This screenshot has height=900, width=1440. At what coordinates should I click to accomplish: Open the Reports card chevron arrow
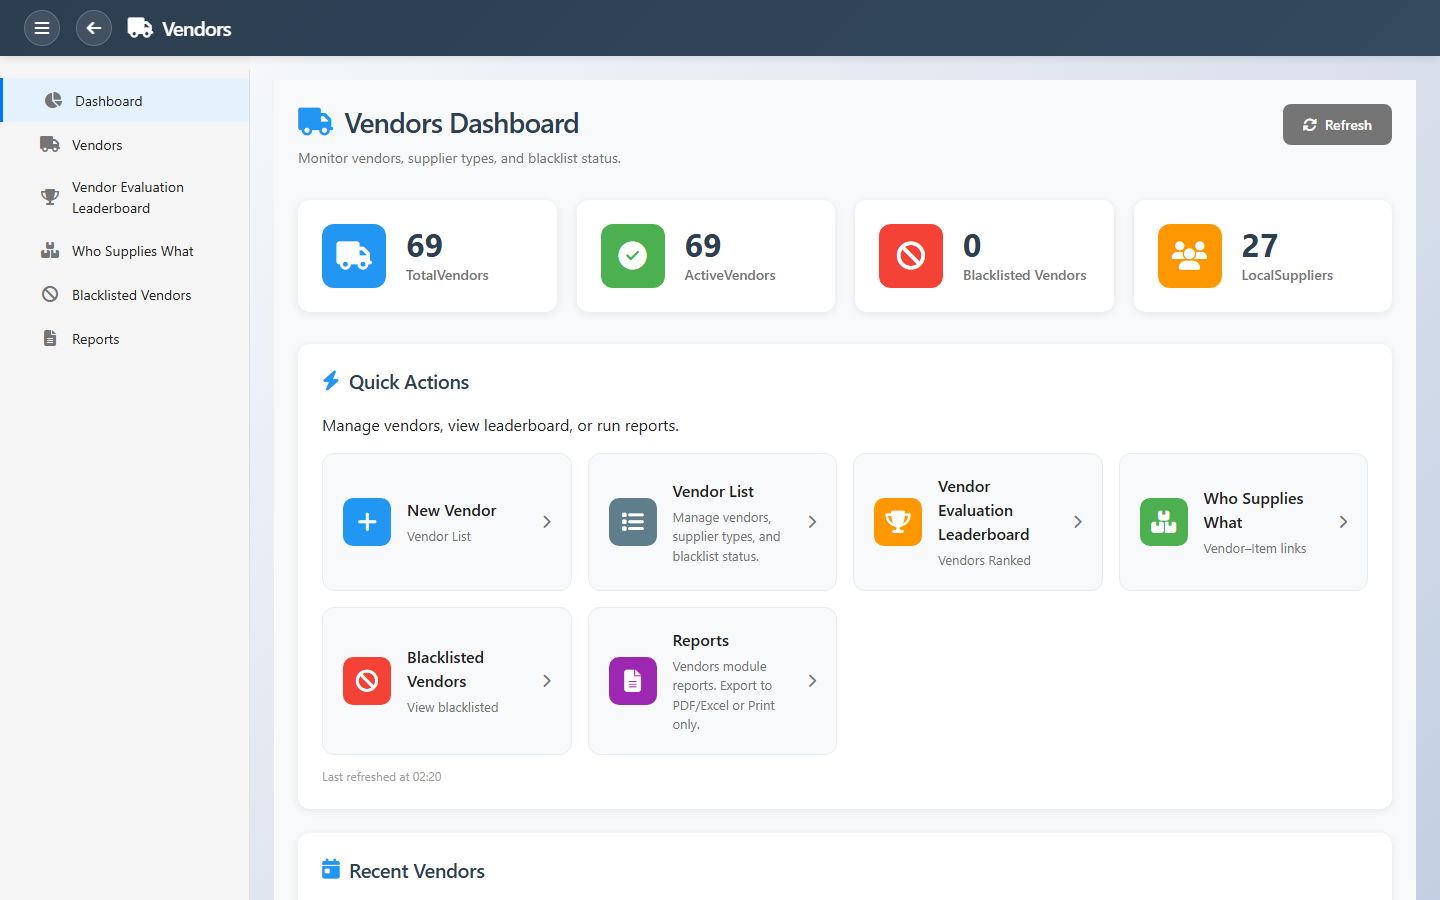812,681
